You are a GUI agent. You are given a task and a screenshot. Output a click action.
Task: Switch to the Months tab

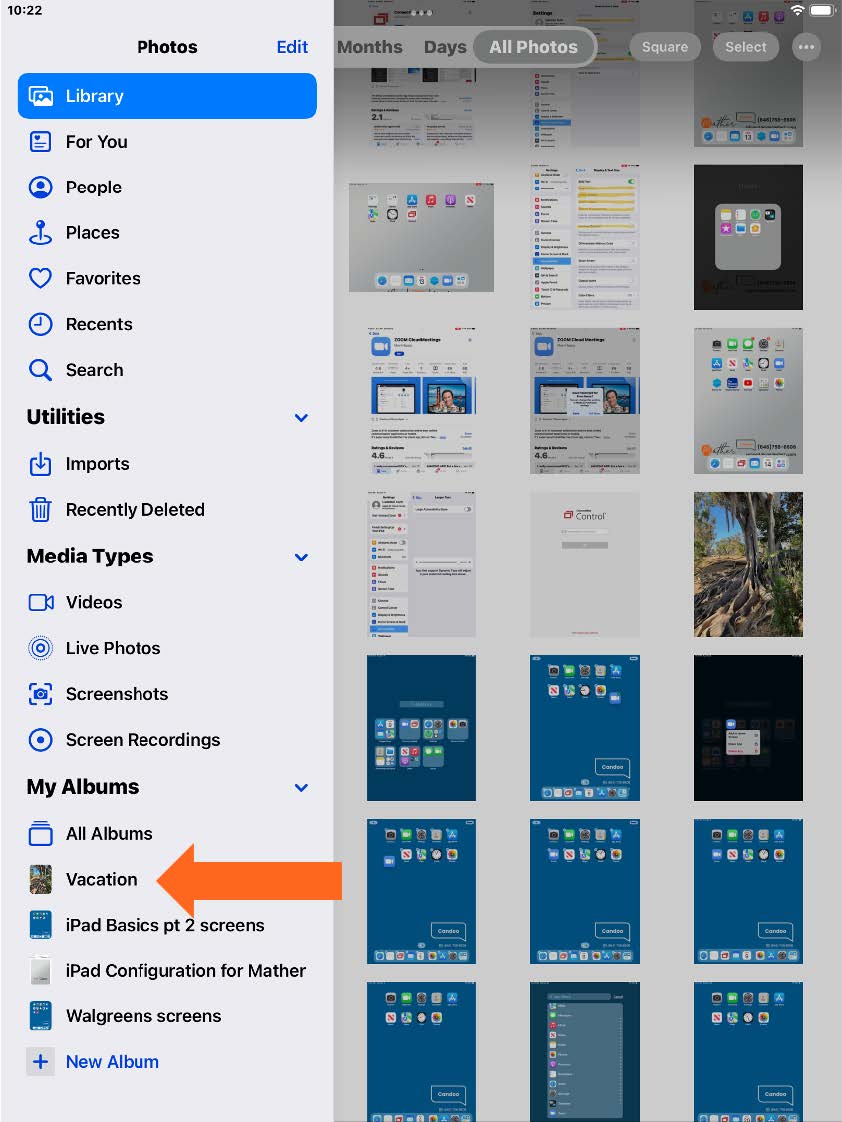(x=370, y=47)
